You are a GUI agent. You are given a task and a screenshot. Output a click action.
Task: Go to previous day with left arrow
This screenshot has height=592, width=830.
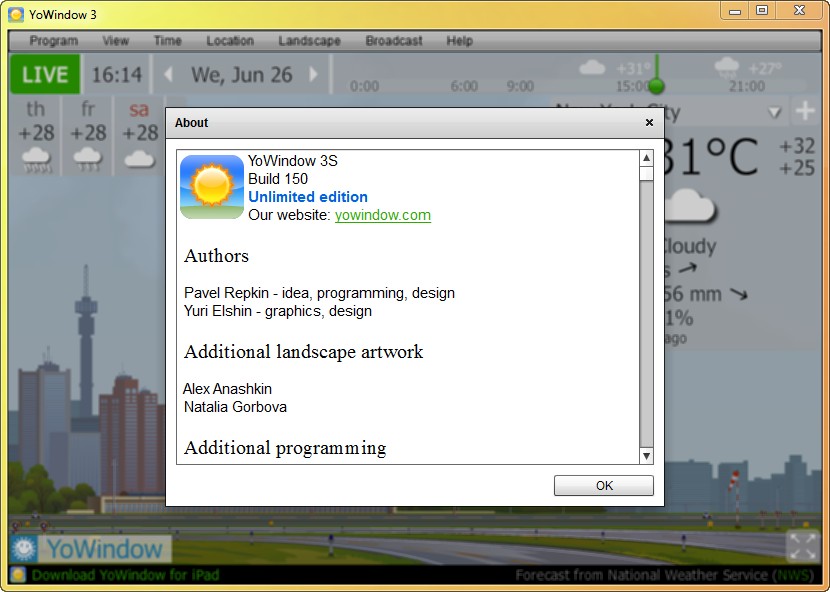pos(168,74)
